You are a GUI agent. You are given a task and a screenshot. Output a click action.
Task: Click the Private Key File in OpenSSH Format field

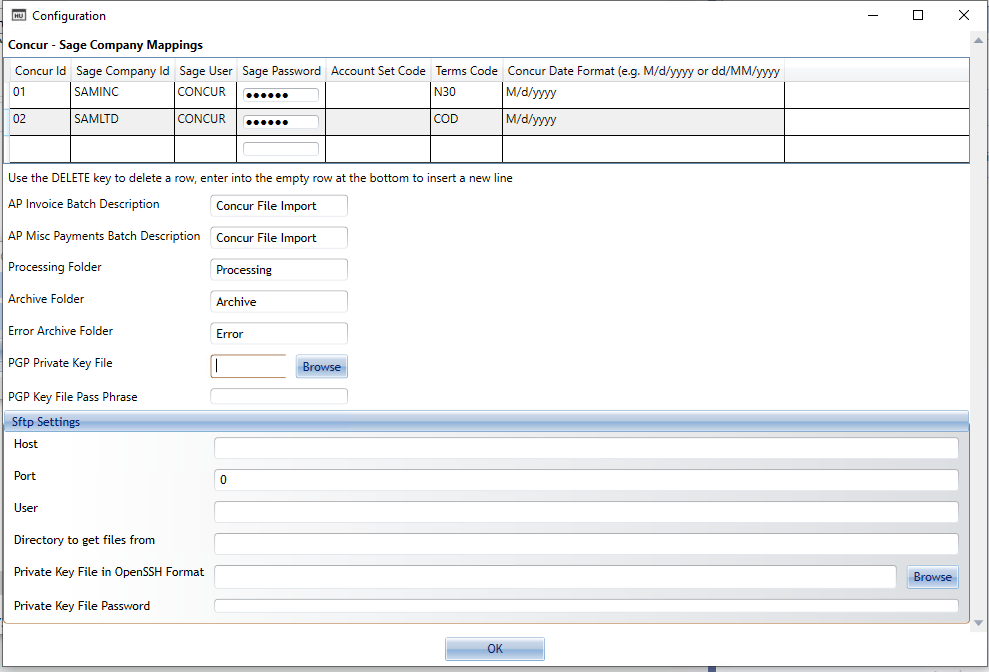555,577
